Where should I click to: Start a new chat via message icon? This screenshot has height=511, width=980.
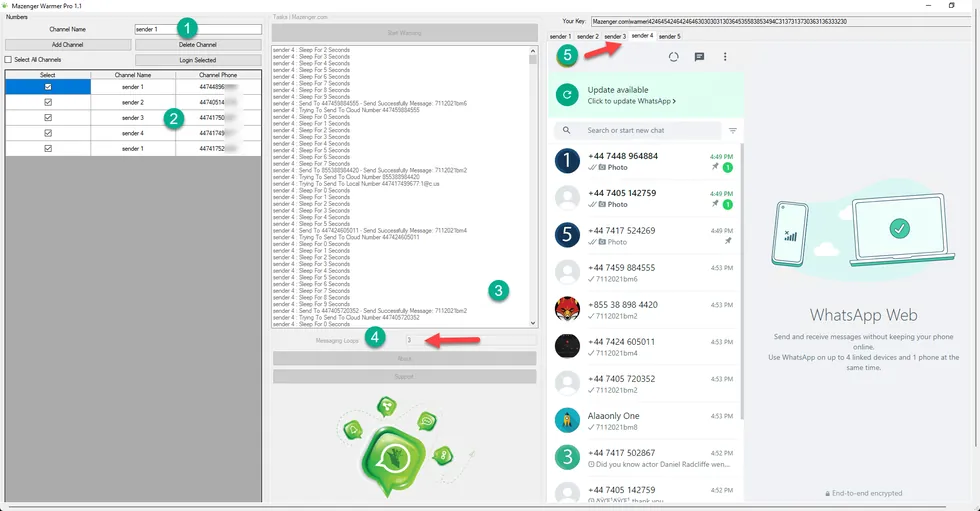click(x=699, y=57)
